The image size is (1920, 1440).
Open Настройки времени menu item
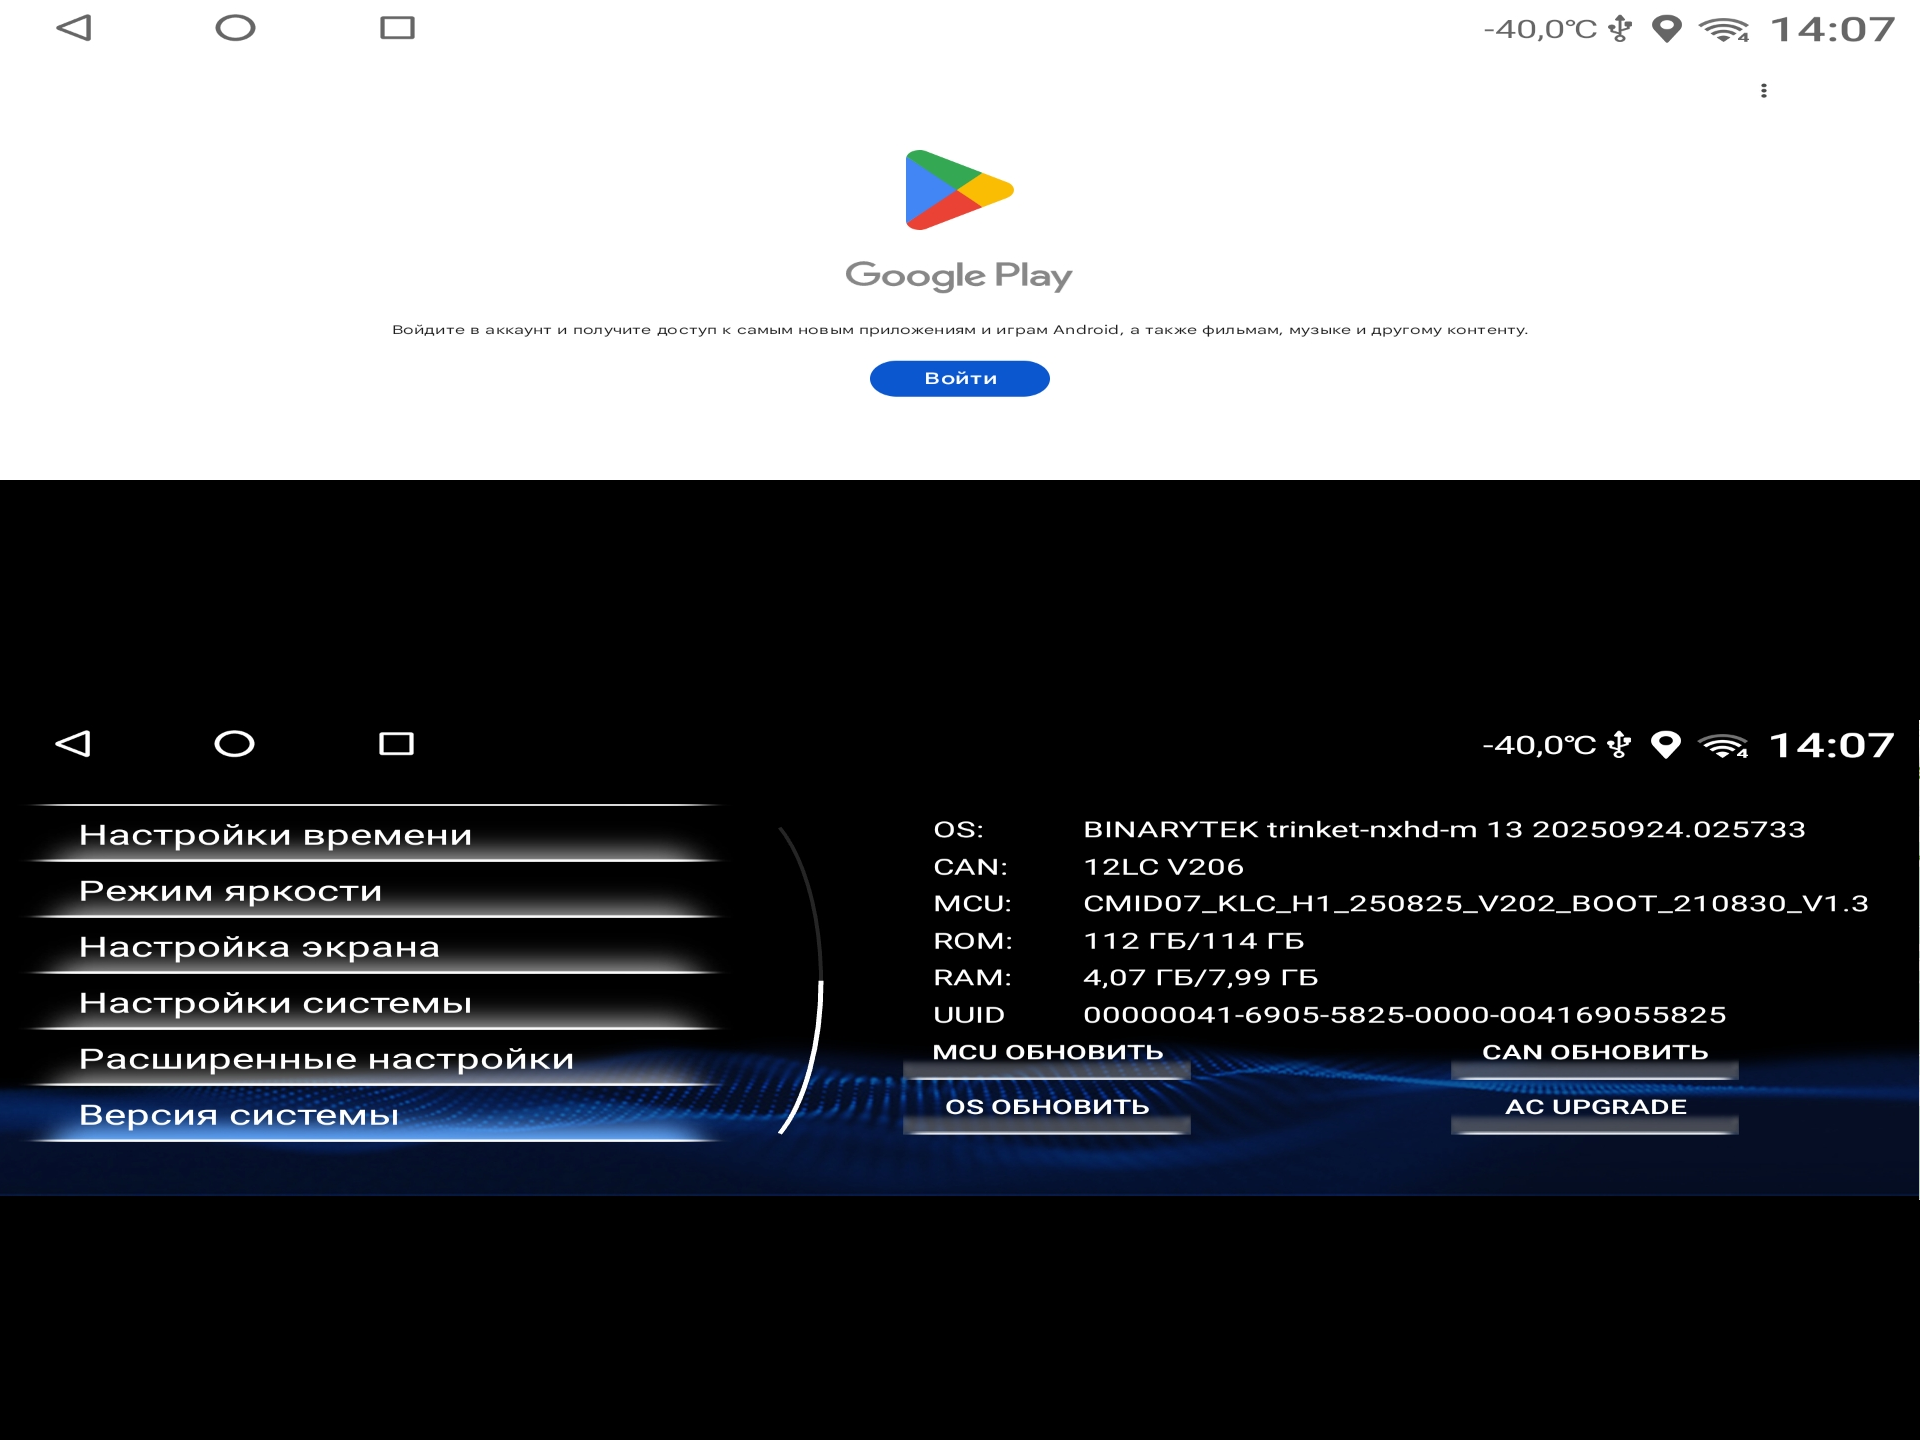tap(275, 835)
